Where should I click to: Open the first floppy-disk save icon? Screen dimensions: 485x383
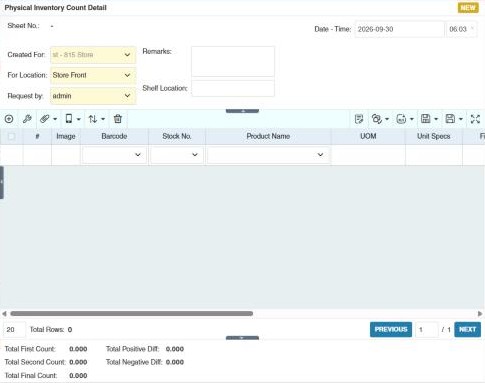426,119
